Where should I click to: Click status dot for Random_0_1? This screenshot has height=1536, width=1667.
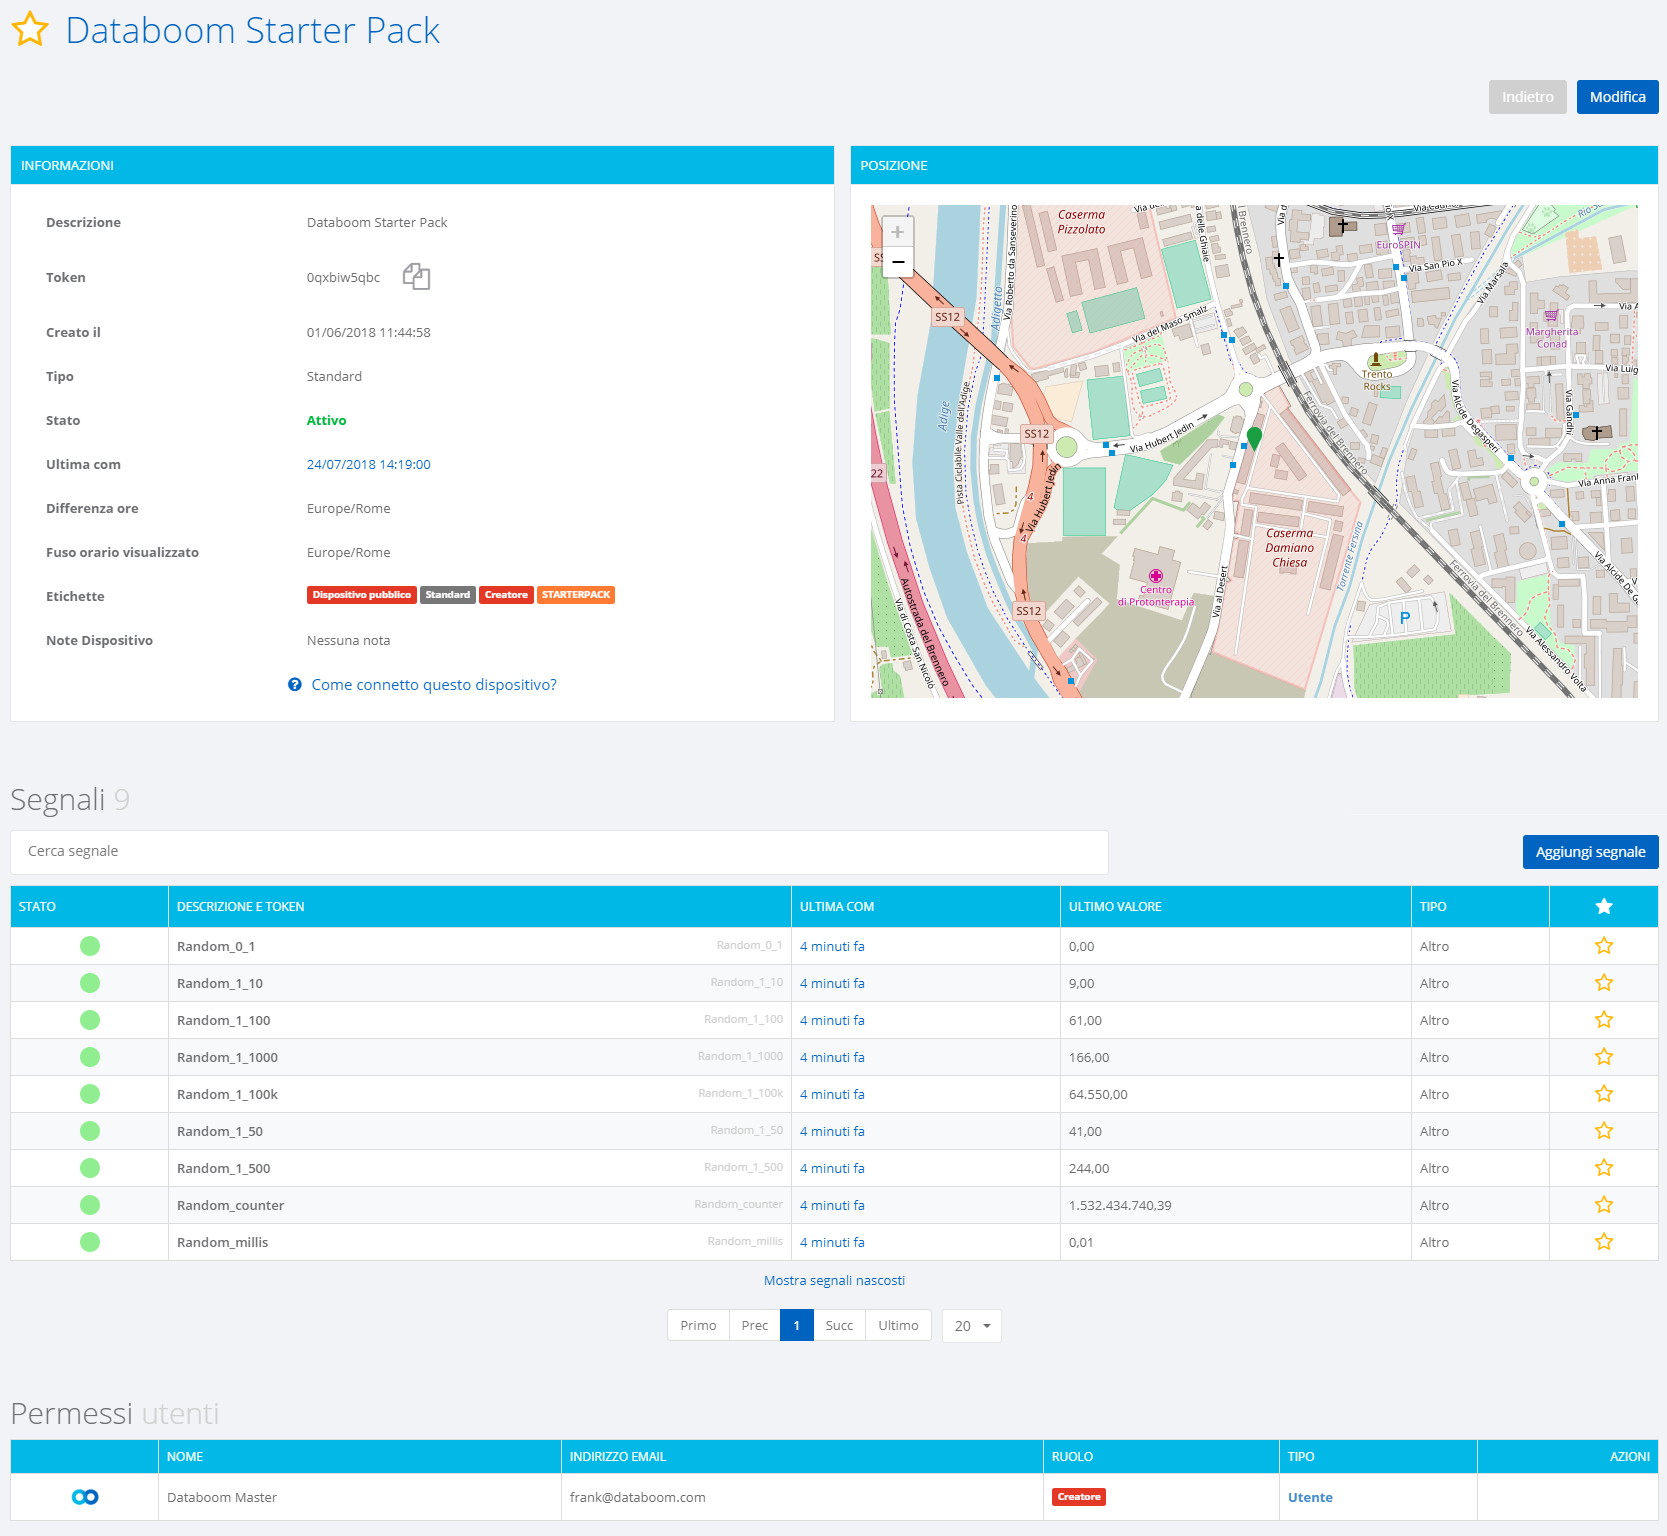click(90, 946)
